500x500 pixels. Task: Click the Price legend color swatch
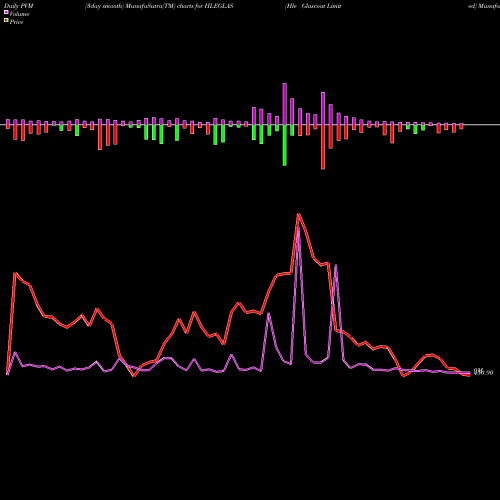[6, 21]
